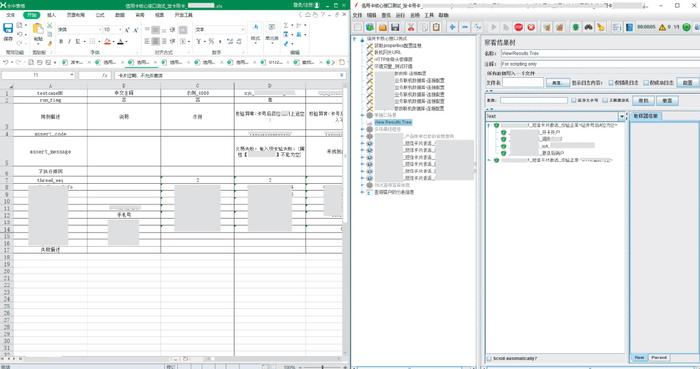Viewport: 700px width, 369px height.
Task: Click JMeter's Clear broom icon
Action: tap(547, 28)
